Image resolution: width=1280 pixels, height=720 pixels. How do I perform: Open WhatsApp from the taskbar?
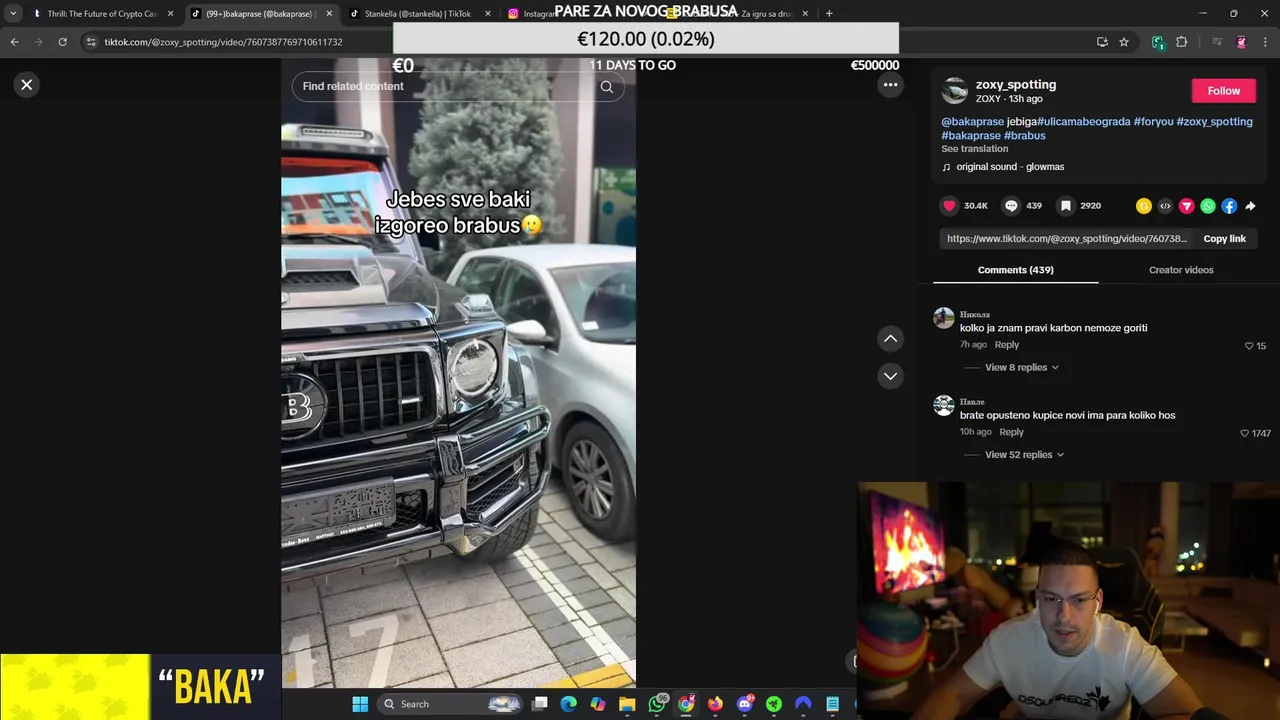click(x=657, y=704)
